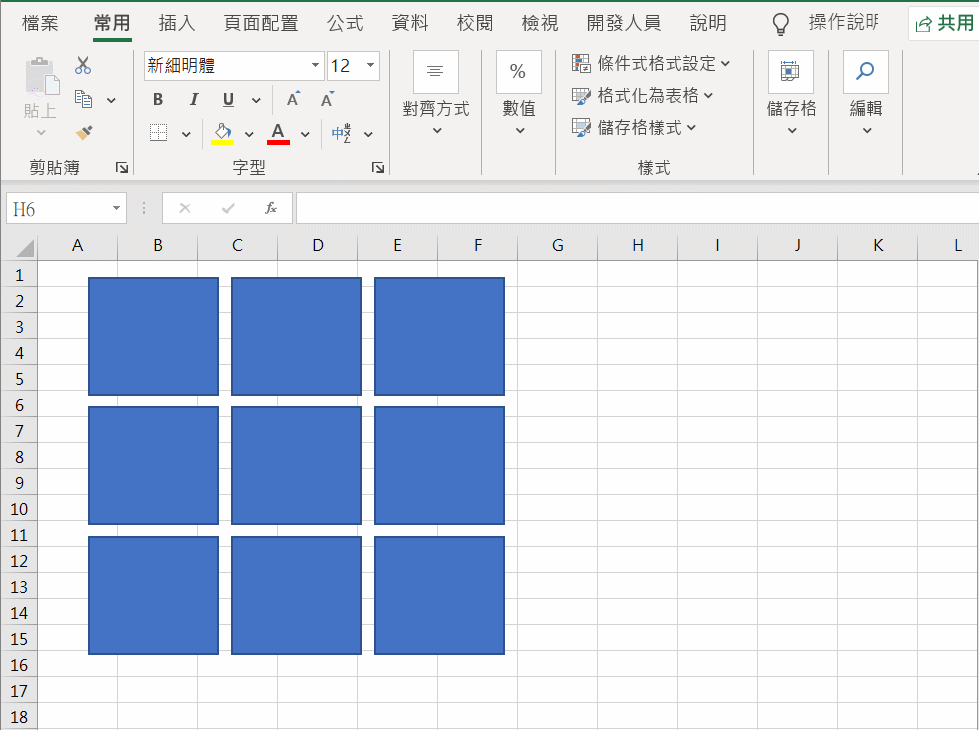Screen dimensions: 979x730
Task: Click the Decrease Font Size icon
Action: (x=327, y=100)
